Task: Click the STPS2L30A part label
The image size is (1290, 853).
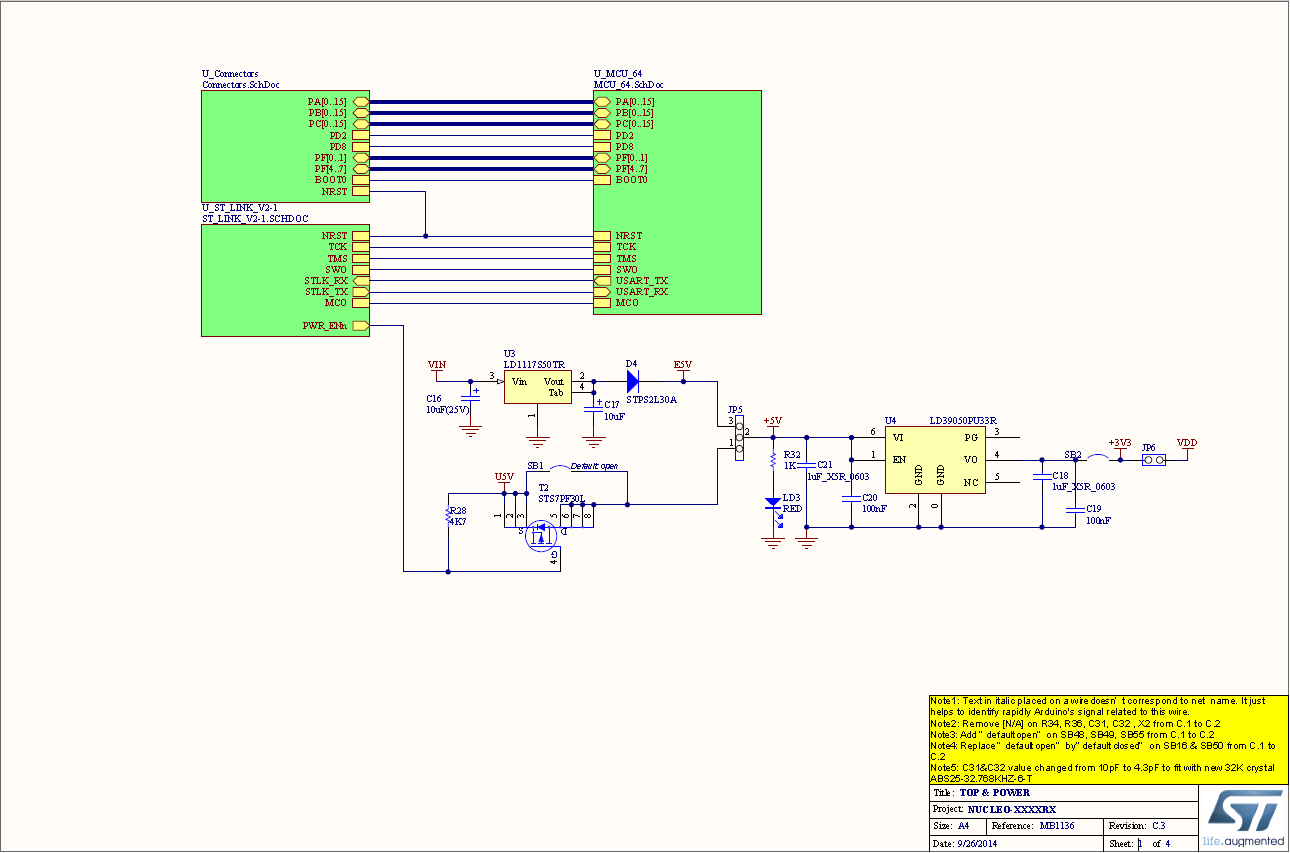Action: pos(651,399)
